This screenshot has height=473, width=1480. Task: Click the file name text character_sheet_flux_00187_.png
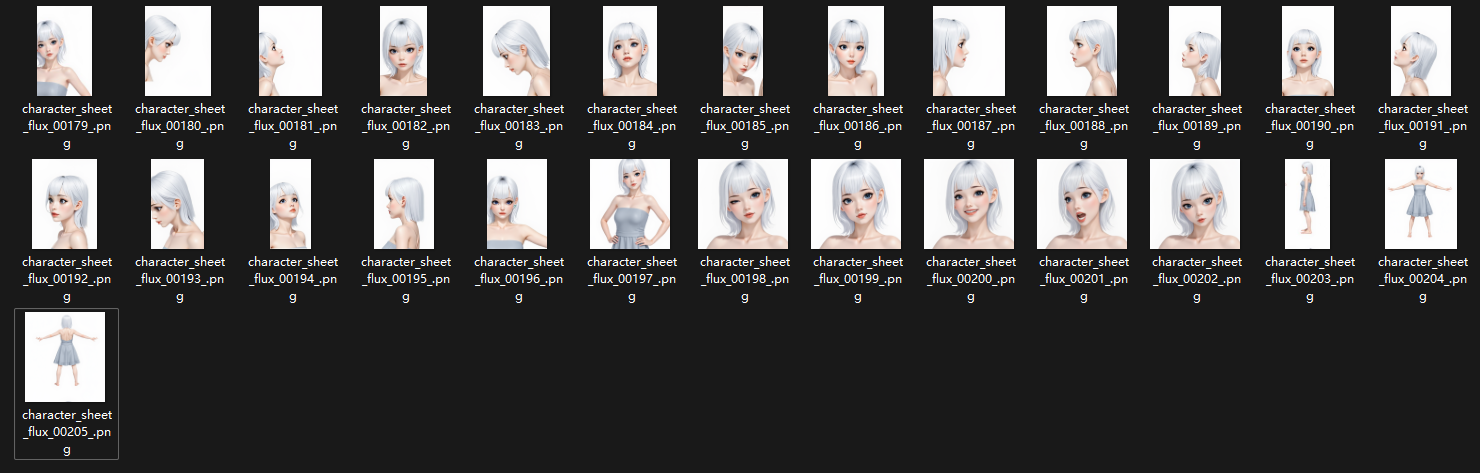pyautogui.click(x=971, y=126)
